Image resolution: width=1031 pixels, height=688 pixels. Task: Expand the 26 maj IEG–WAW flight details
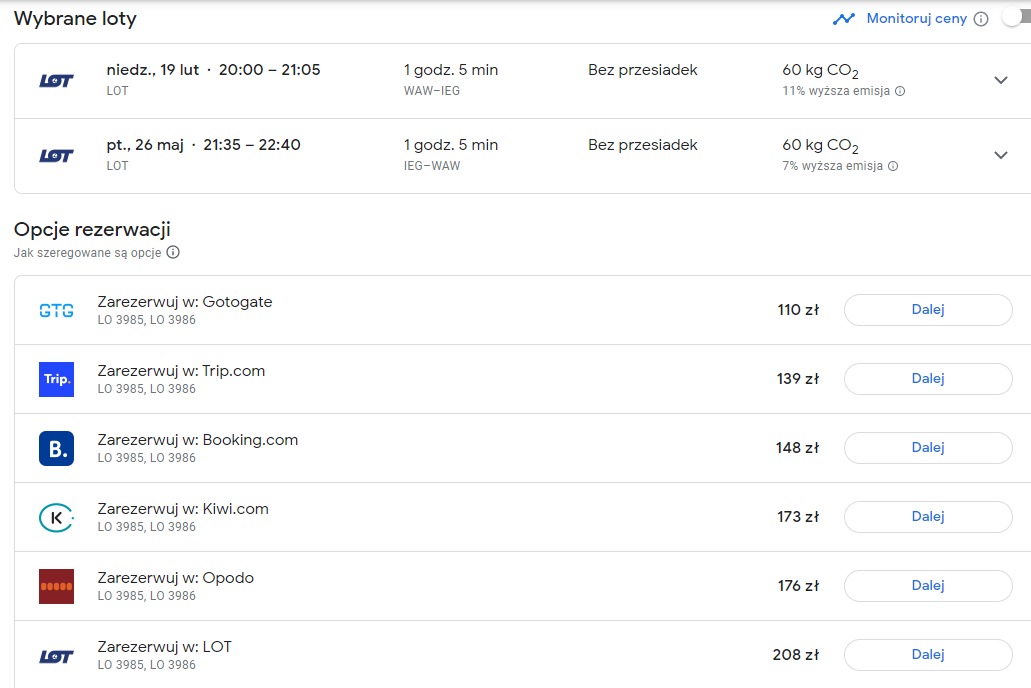pos(1001,155)
